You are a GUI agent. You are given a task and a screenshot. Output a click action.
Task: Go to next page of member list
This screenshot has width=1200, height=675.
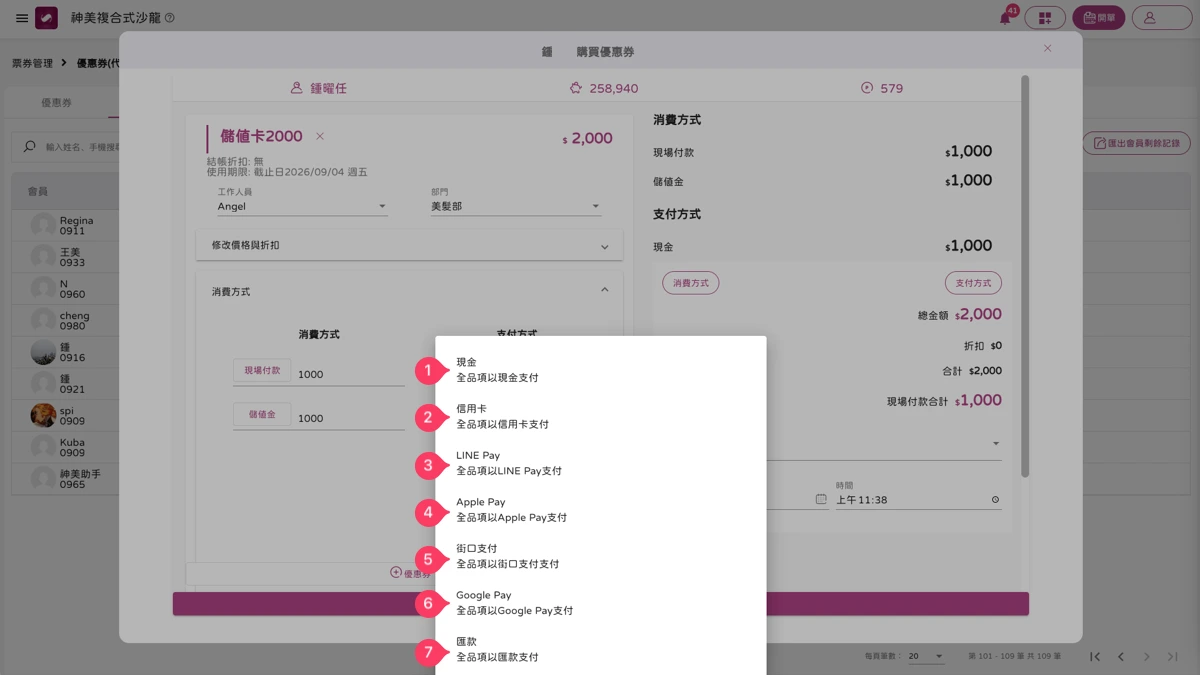1147,657
